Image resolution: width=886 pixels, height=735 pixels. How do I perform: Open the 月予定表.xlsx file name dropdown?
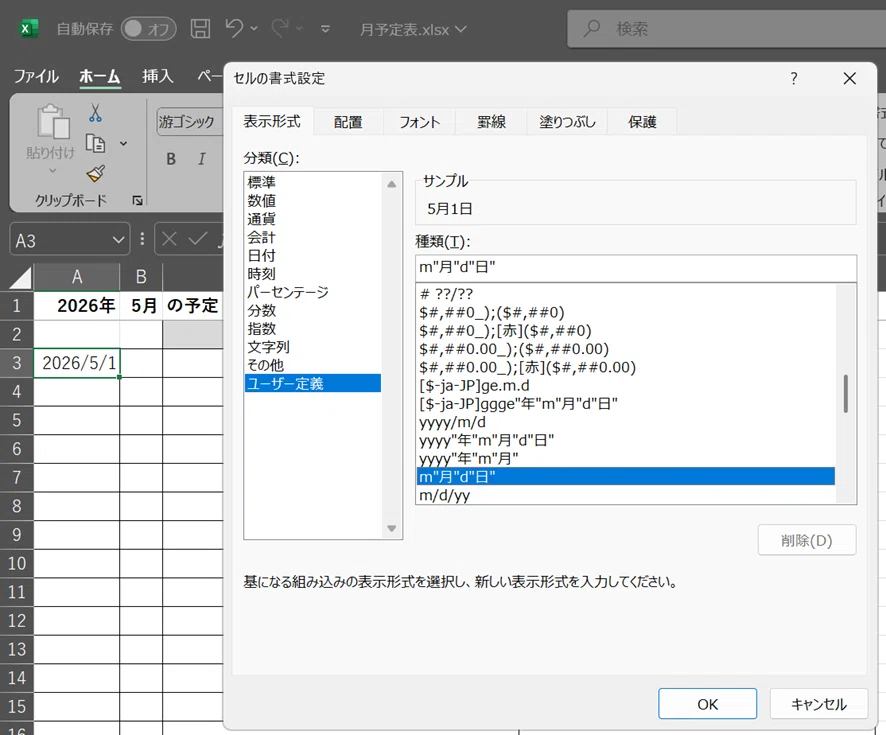coord(461,29)
